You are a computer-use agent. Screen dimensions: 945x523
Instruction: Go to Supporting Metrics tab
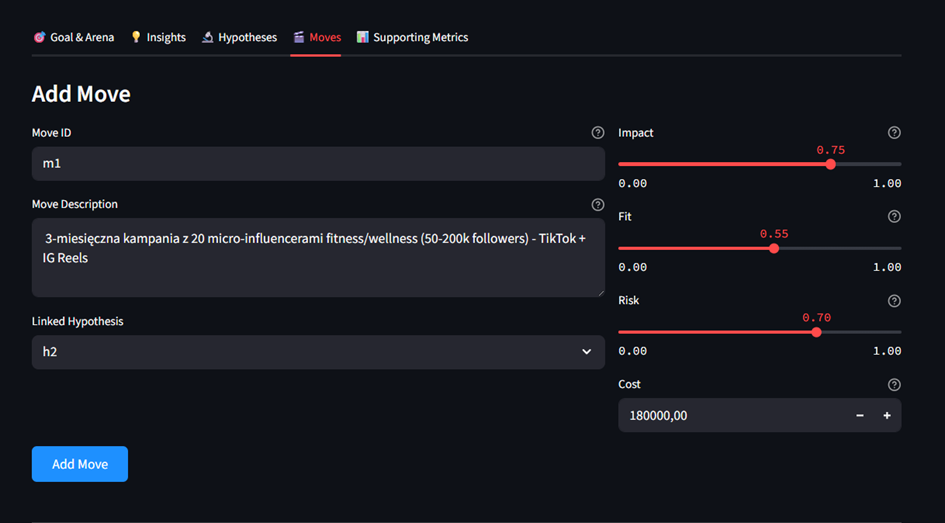click(412, 37)
